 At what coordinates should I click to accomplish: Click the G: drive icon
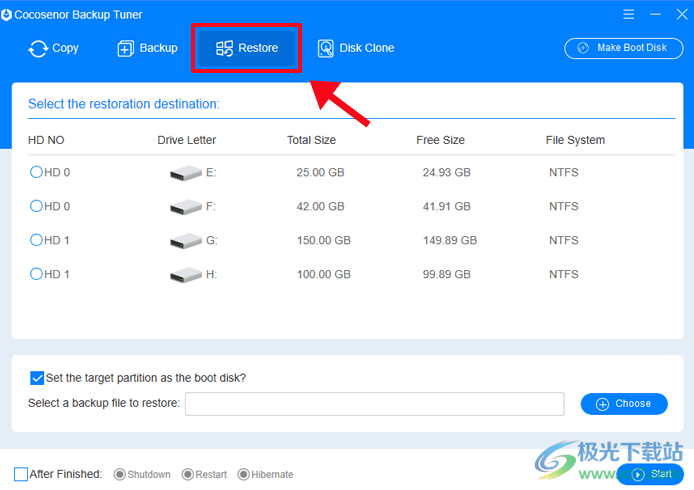pos(185,241)
